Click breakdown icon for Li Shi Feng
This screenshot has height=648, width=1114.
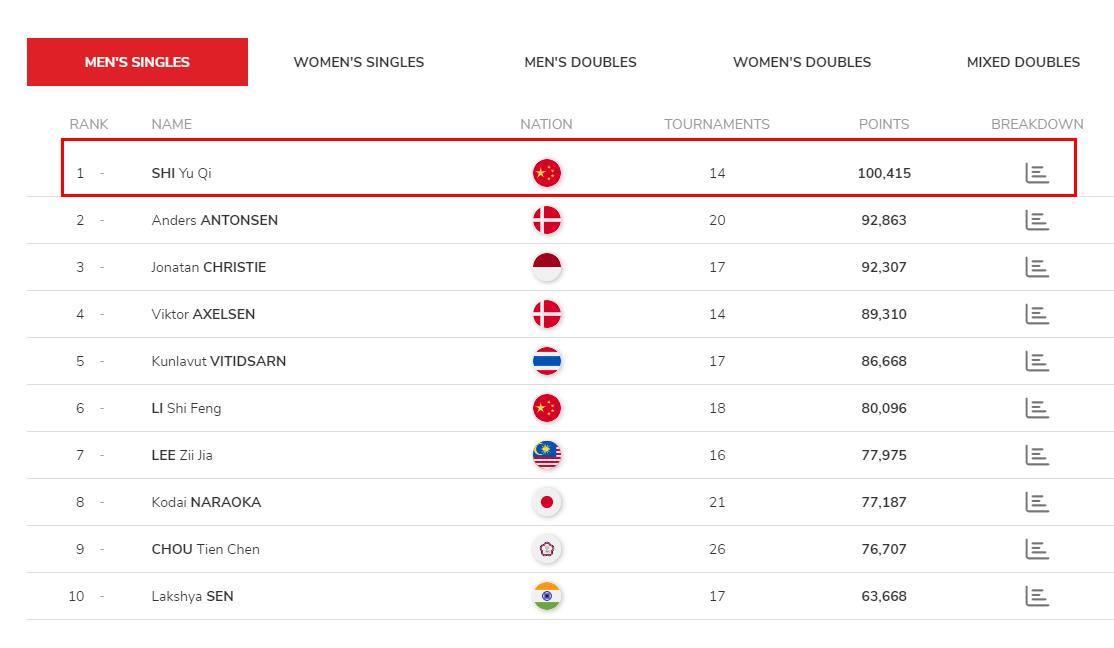[x=1037, y=408]
